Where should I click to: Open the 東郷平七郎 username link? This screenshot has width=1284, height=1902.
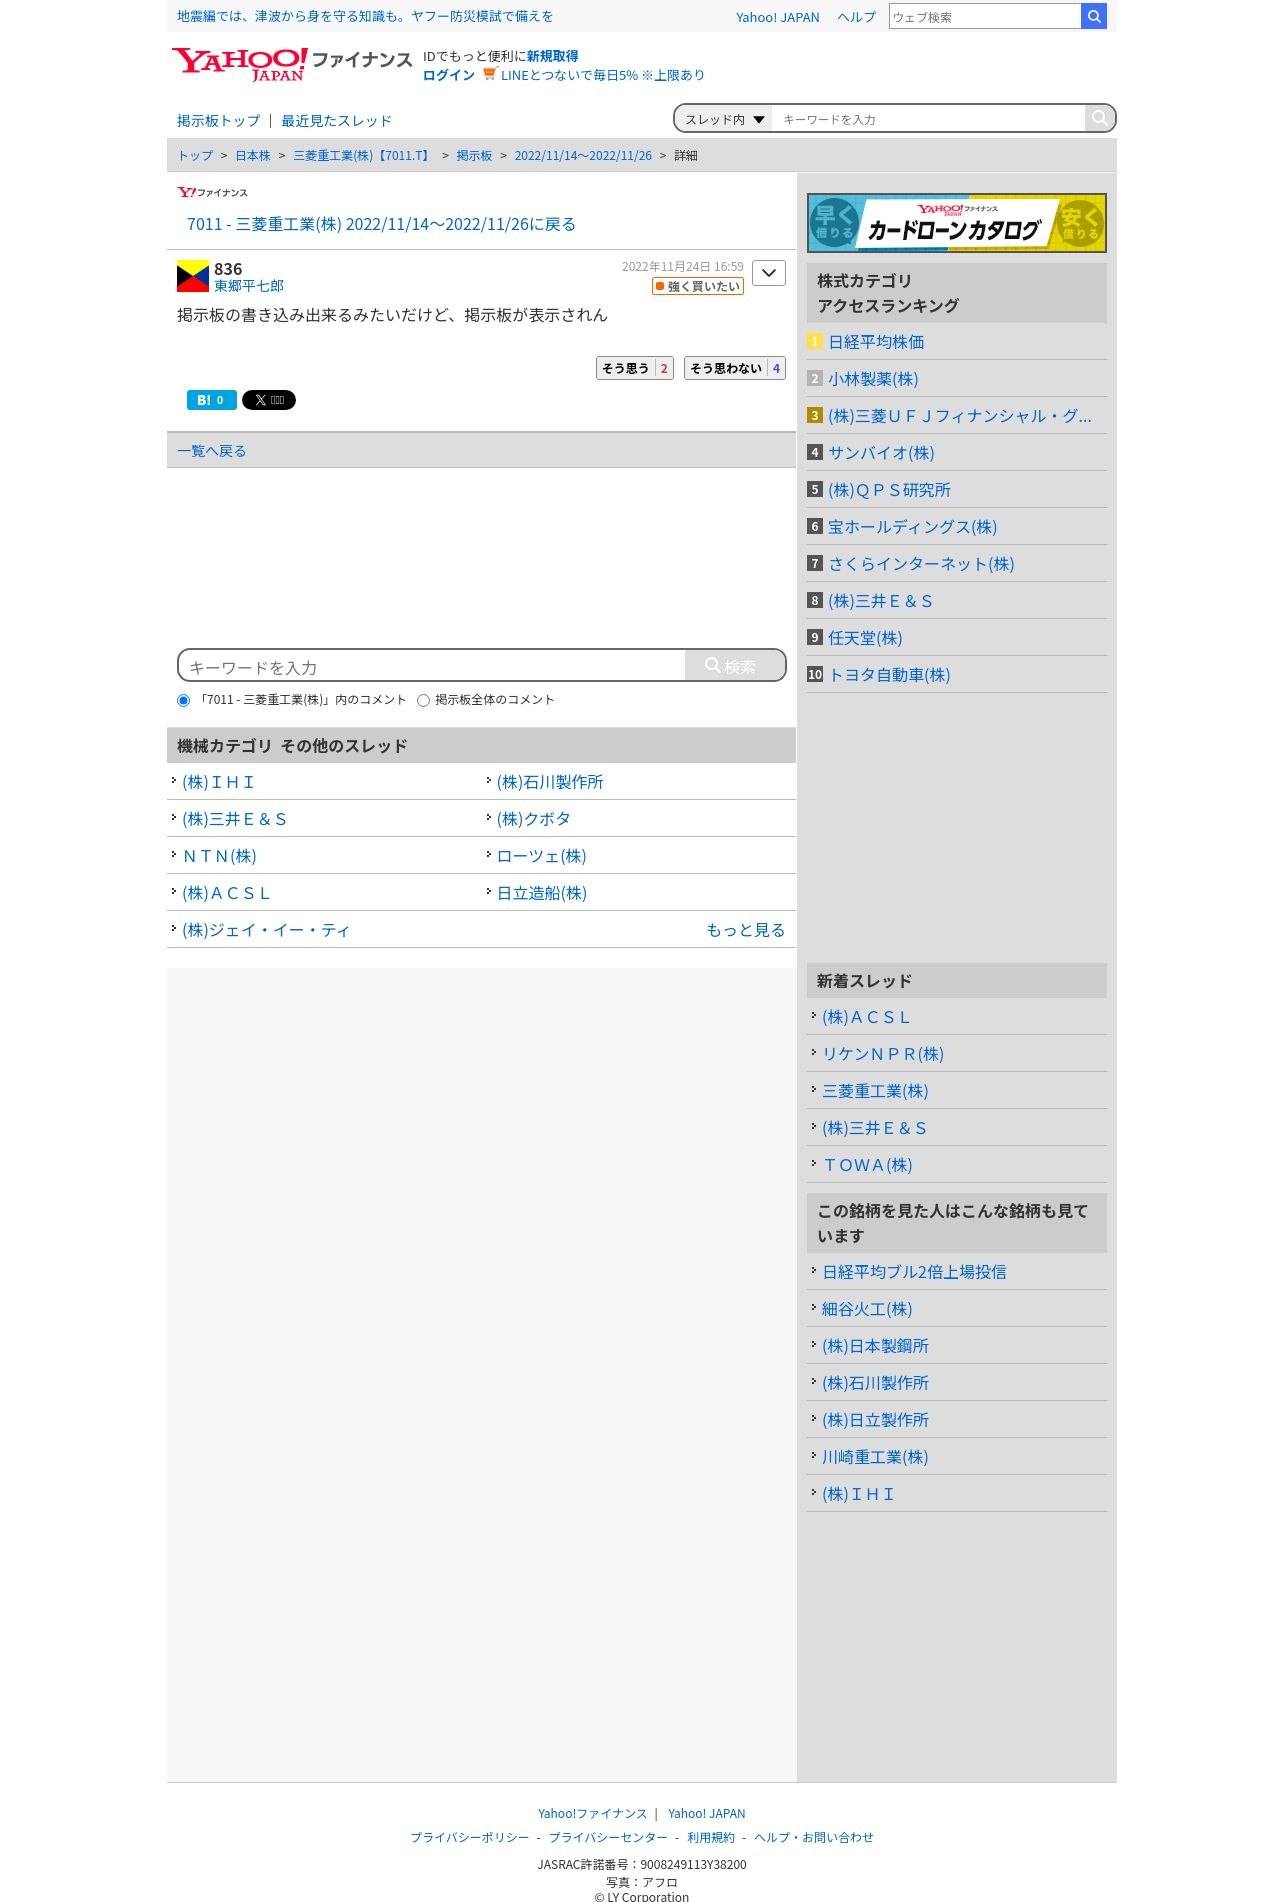pyautogui.click(x=249, y=286)
